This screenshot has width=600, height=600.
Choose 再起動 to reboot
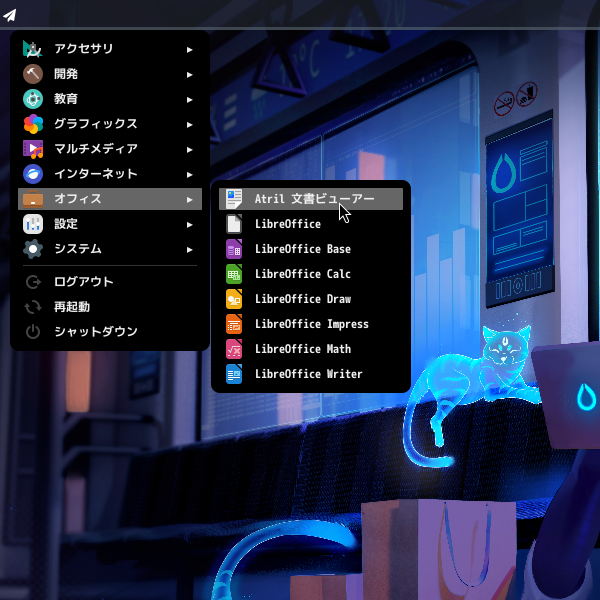110,307
